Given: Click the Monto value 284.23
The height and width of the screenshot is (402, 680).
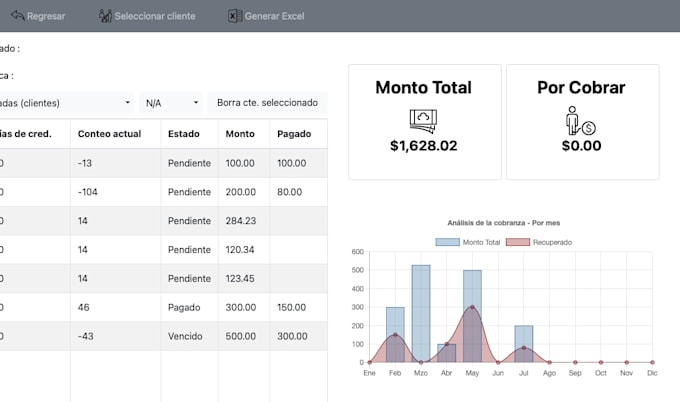Looking at the screenshot, I should pyautogui.click(x=241, y=221).
